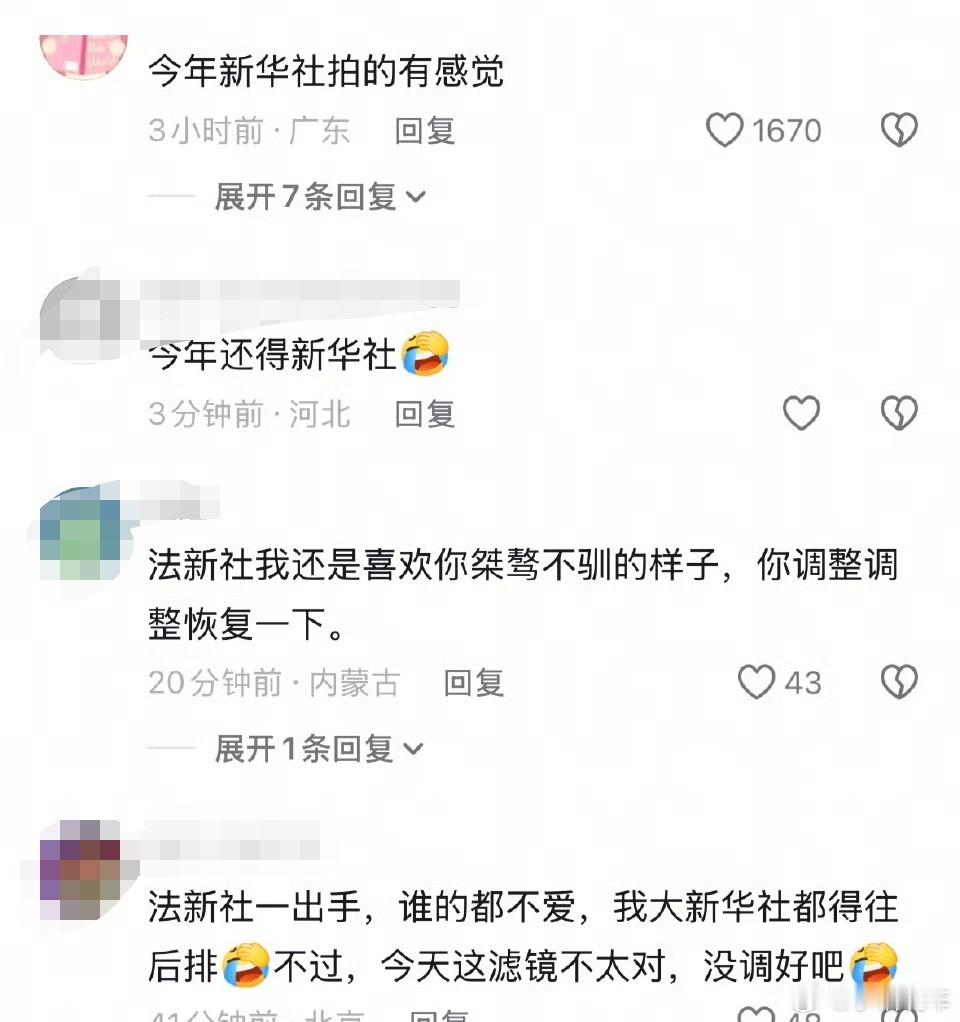This screenshot has height=1022, width=960.
Task: Dislike the 河北 comment via broken heart
Action: [x=899, y=413]
